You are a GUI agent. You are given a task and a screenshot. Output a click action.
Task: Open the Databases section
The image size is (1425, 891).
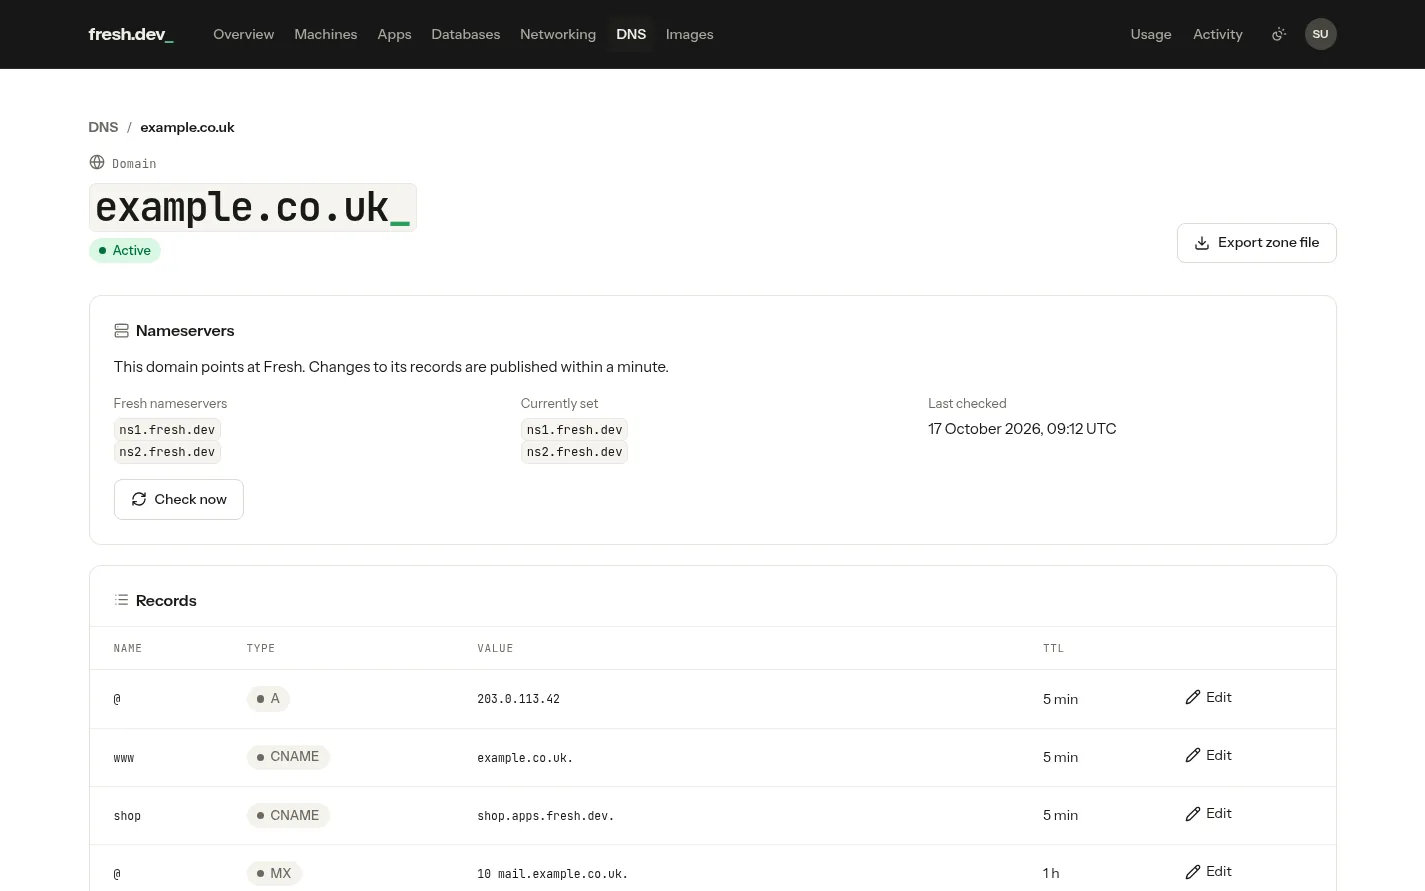(465, 34)
